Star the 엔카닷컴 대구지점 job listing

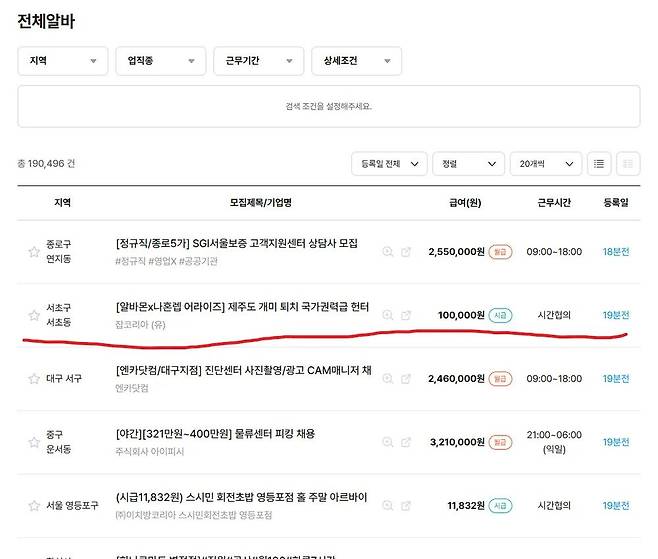click(x=34, y=379)
